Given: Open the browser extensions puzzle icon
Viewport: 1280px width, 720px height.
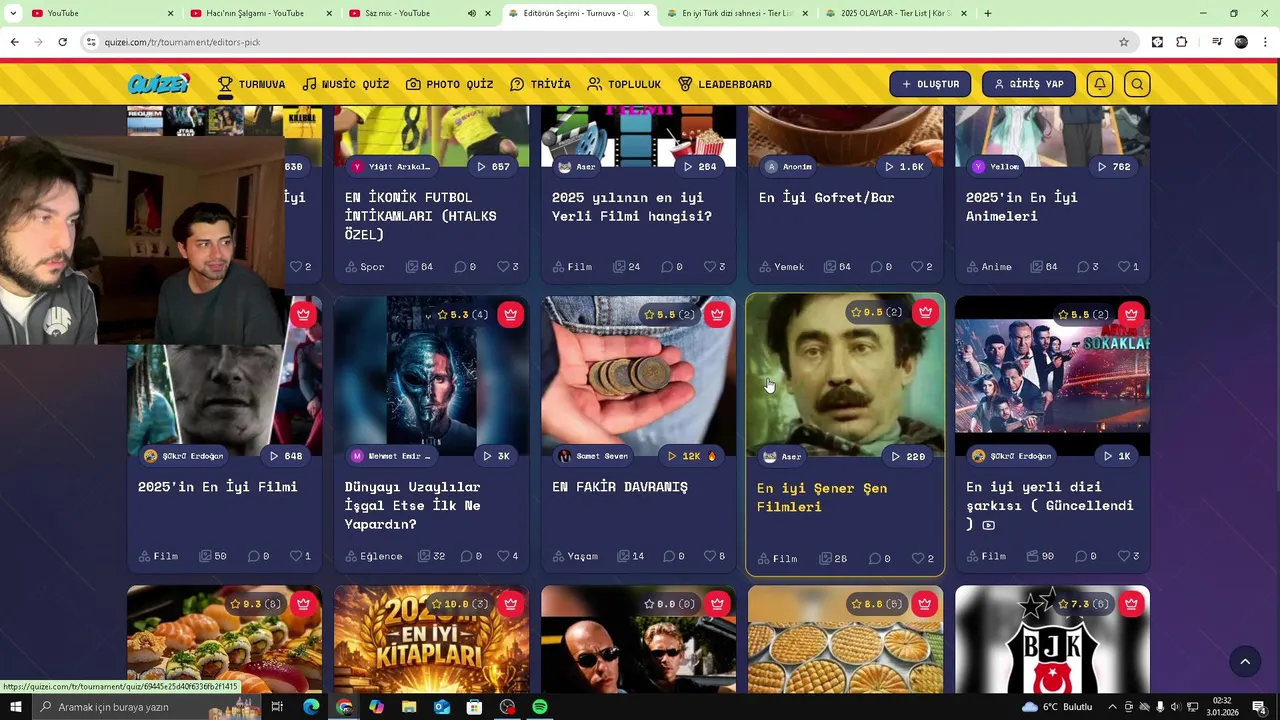Looking at the screenshot, I should tap(1182, 42).
